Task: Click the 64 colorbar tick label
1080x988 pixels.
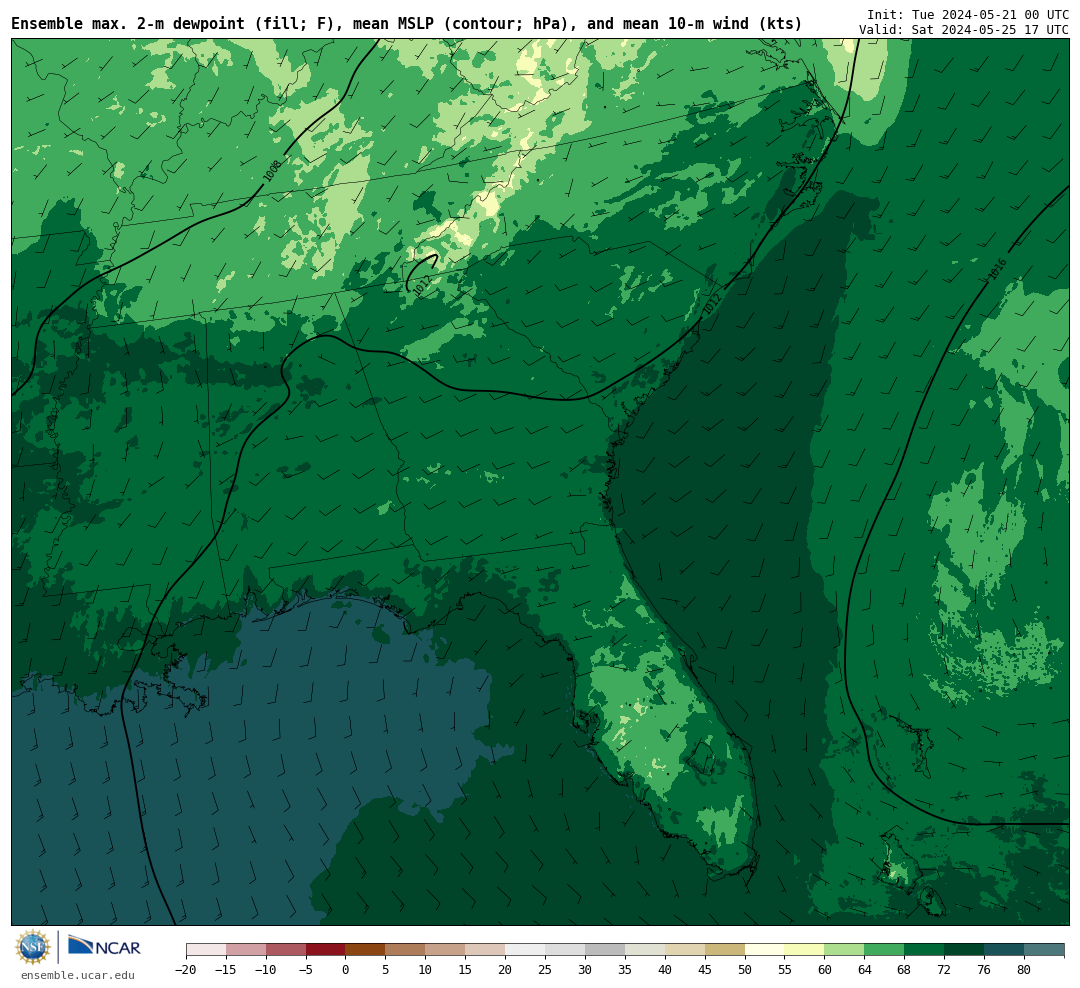Action: click(865, 969)
